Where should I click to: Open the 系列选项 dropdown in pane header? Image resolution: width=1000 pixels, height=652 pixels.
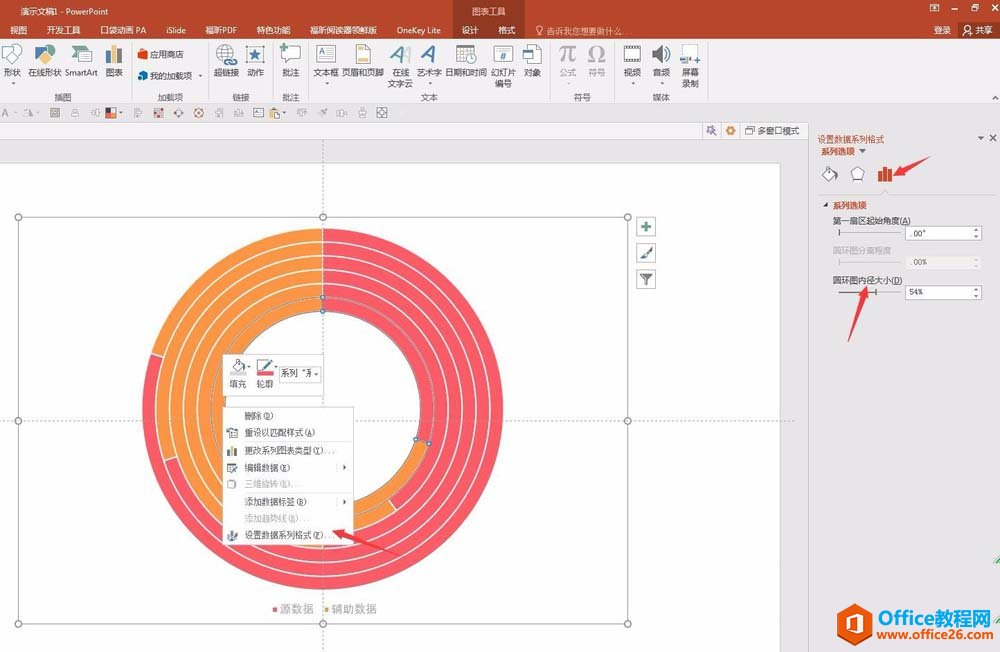pos(863,152)
